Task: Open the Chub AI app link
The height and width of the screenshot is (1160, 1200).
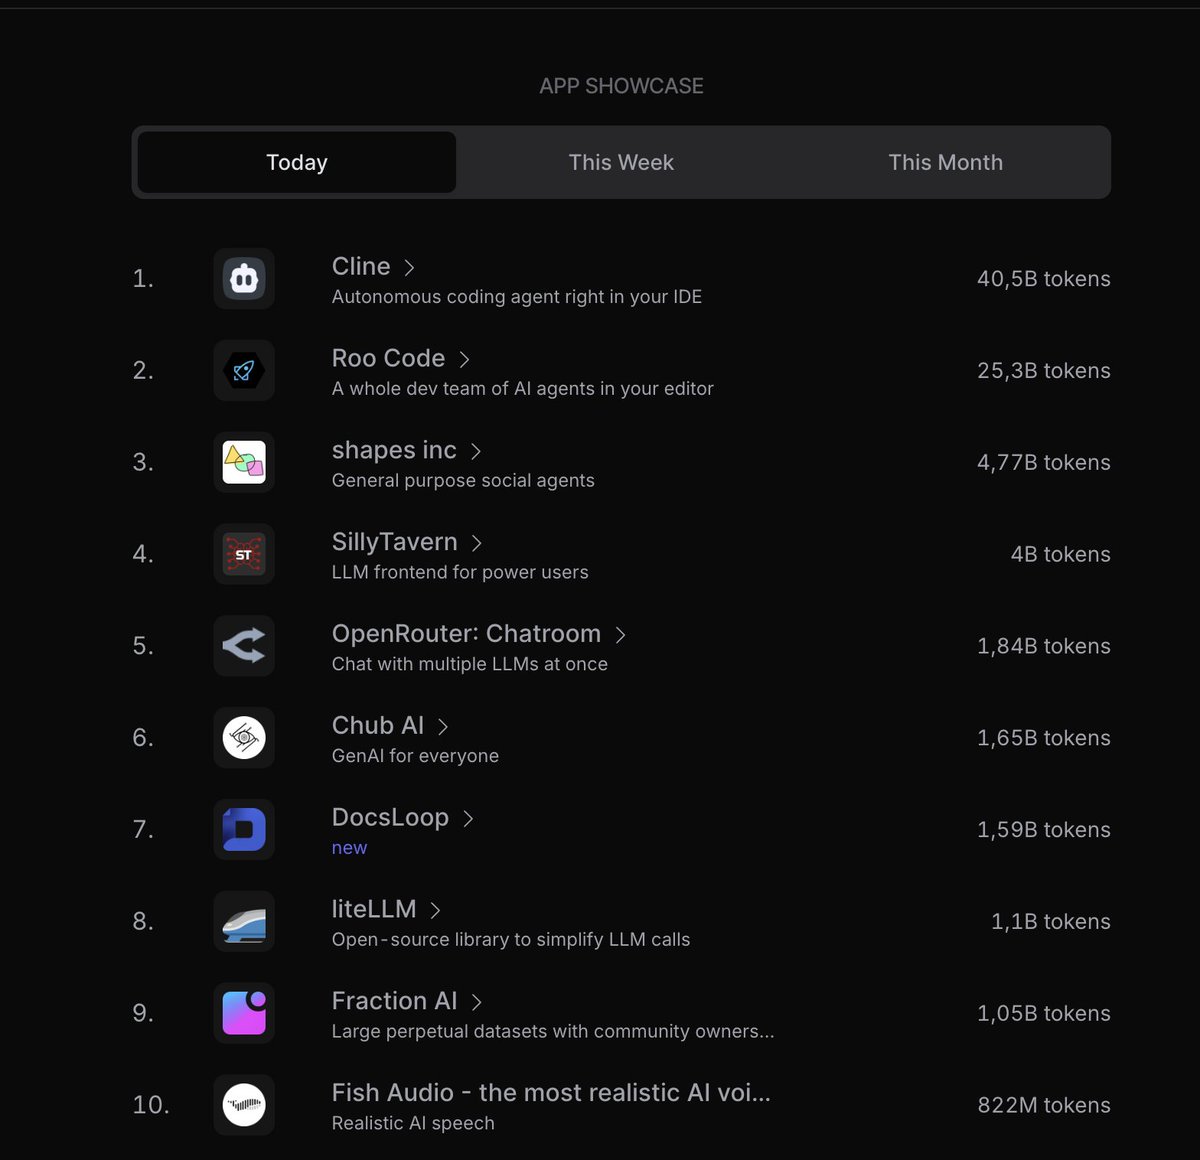Action: tap(378, 725)
